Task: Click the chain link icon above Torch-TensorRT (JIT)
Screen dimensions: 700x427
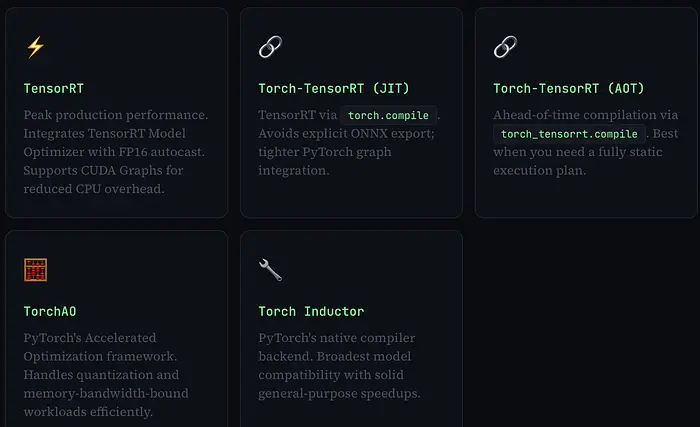Action: [x=269, y=46]
